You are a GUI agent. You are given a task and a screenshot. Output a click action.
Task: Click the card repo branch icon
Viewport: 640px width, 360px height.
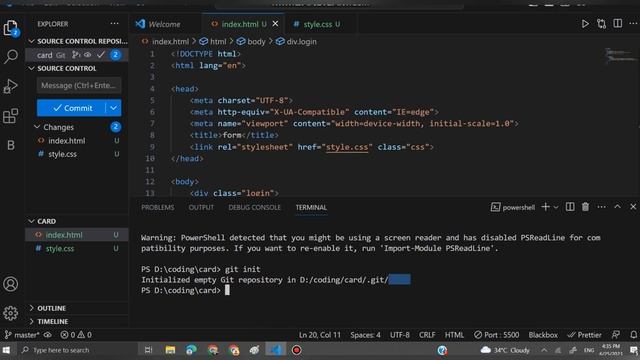coord(76,55)
